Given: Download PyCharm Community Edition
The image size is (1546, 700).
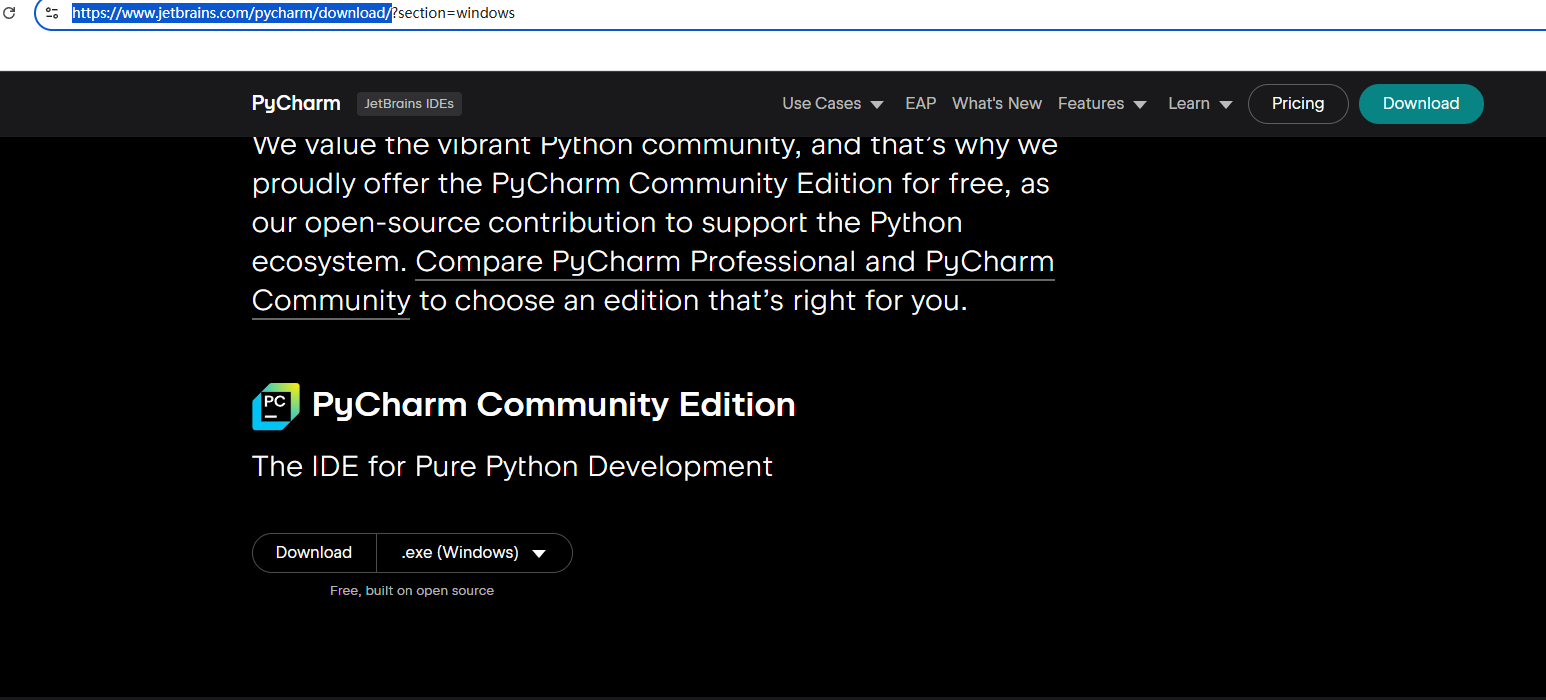Looking at the screenshot, I should [x=314, y=553].
